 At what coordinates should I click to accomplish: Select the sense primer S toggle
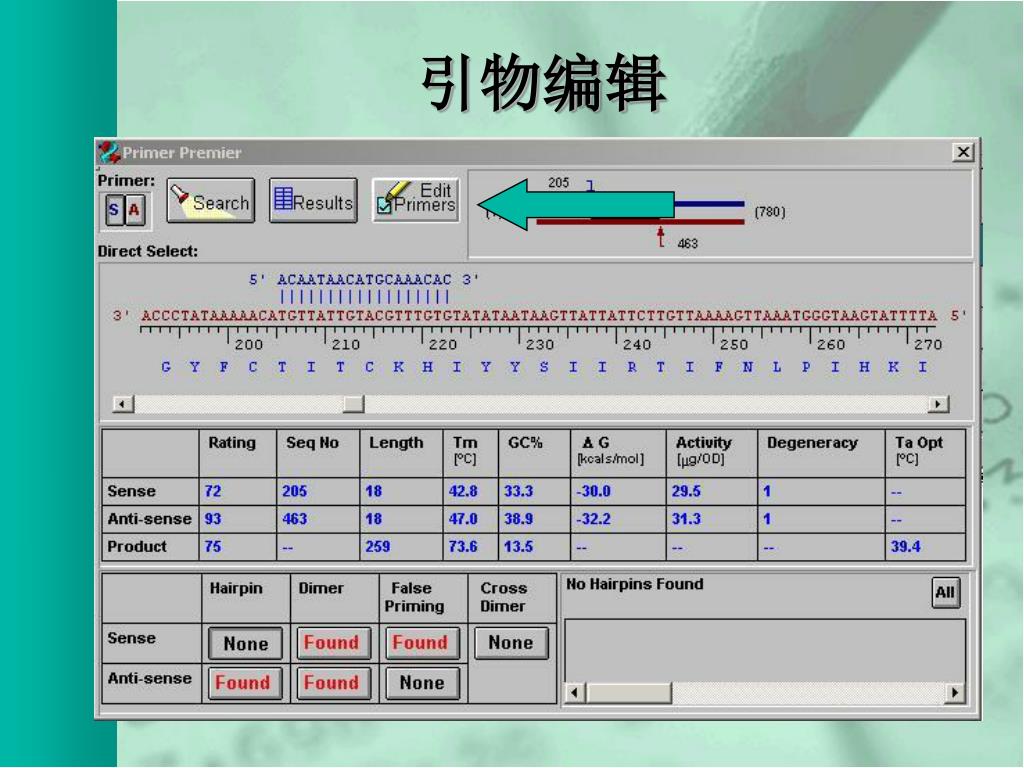click(x=114, y=210)
